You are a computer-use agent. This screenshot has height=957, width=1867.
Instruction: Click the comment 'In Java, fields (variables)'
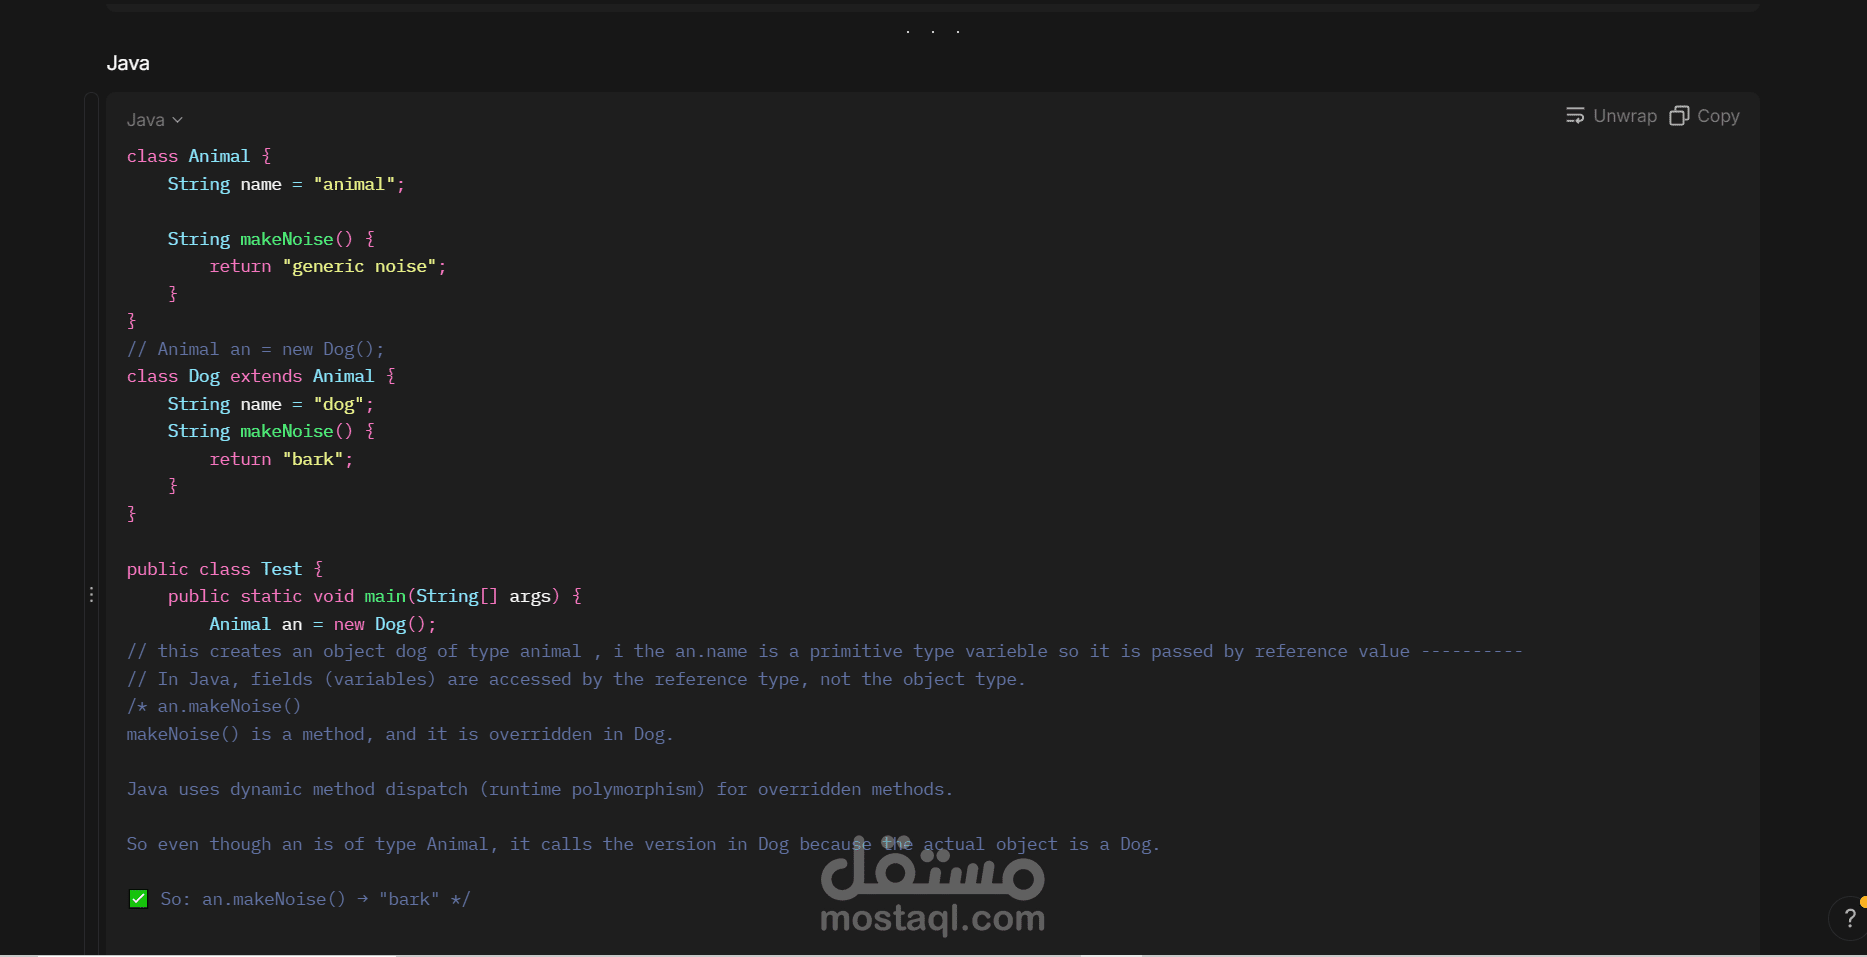click(576, 679)
